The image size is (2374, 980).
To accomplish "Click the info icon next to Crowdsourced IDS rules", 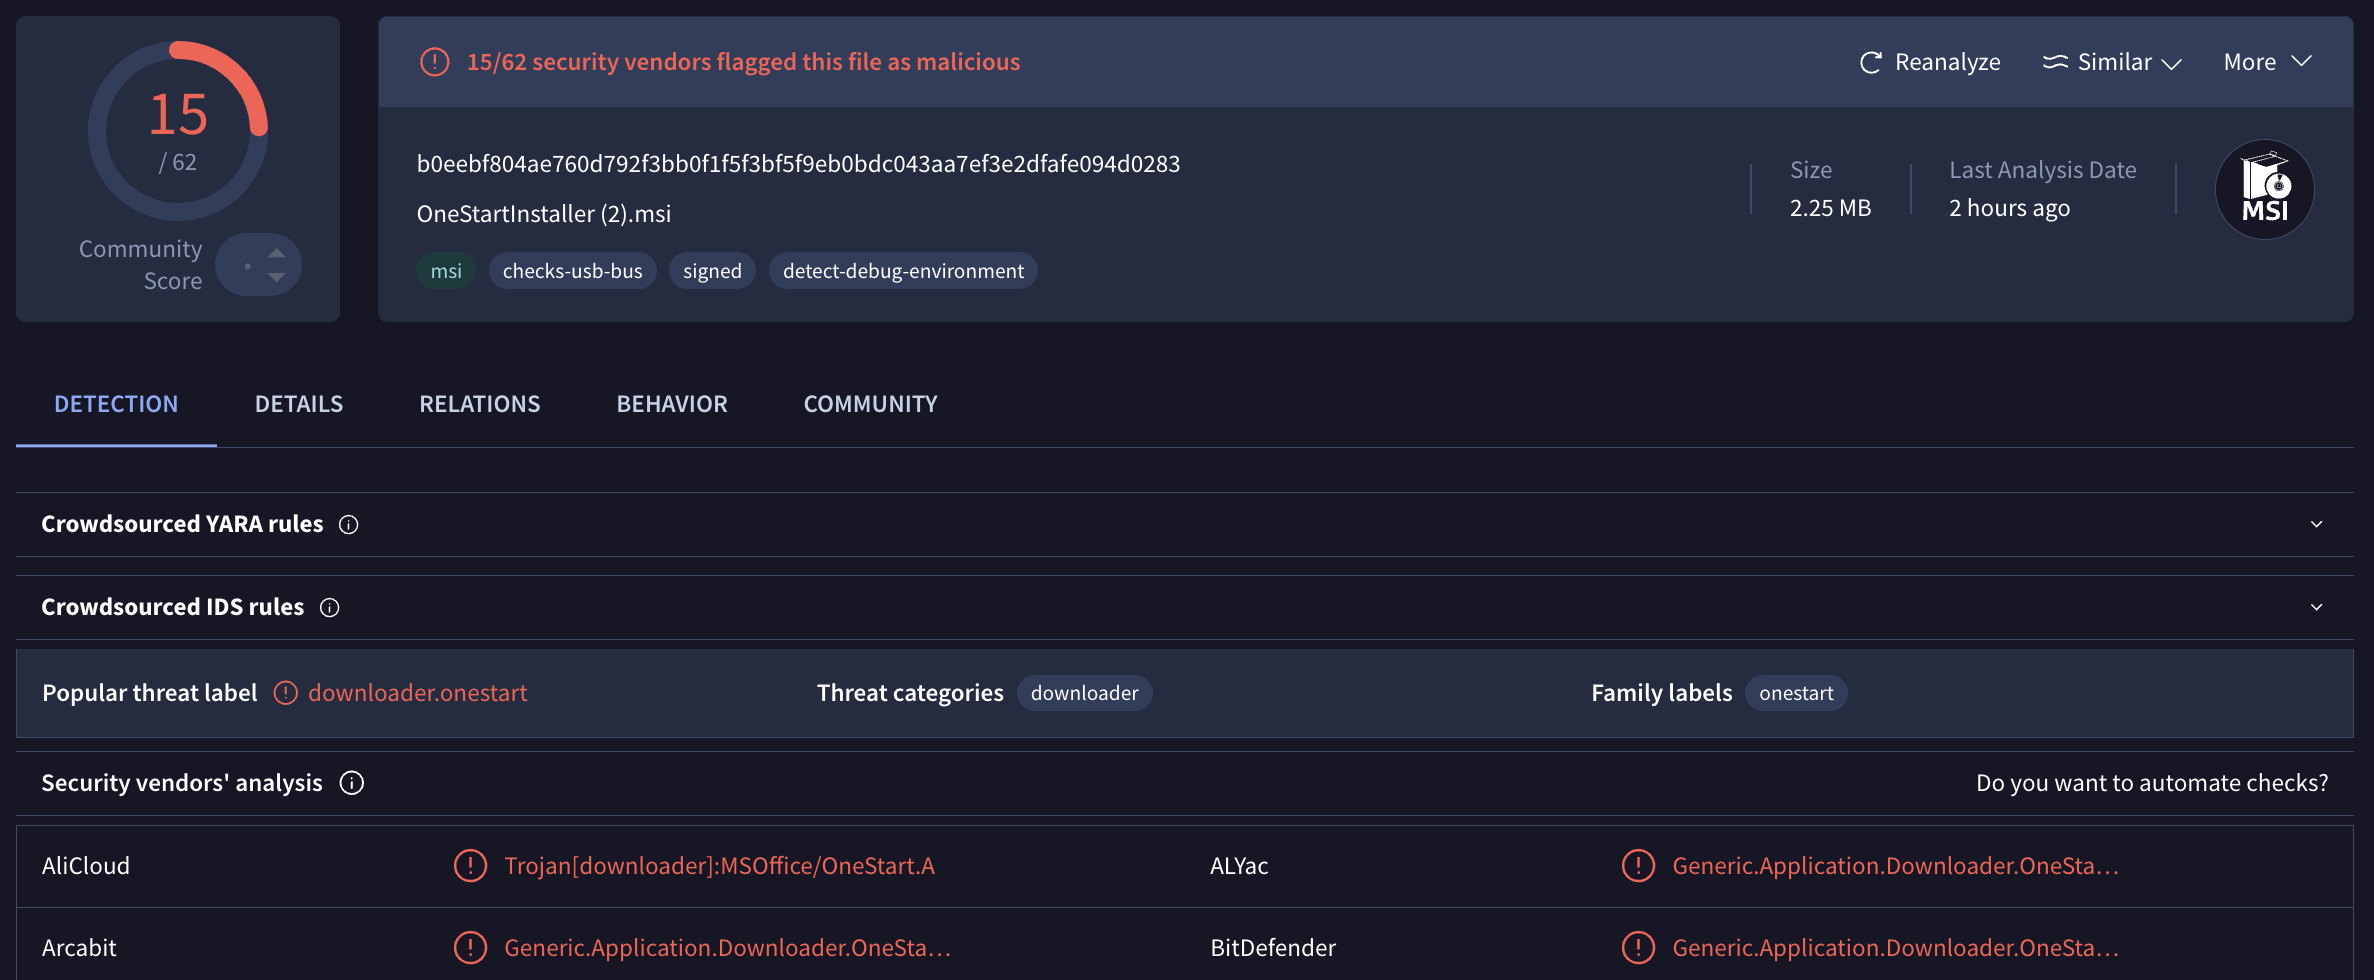I will click(x=328, y=607).
